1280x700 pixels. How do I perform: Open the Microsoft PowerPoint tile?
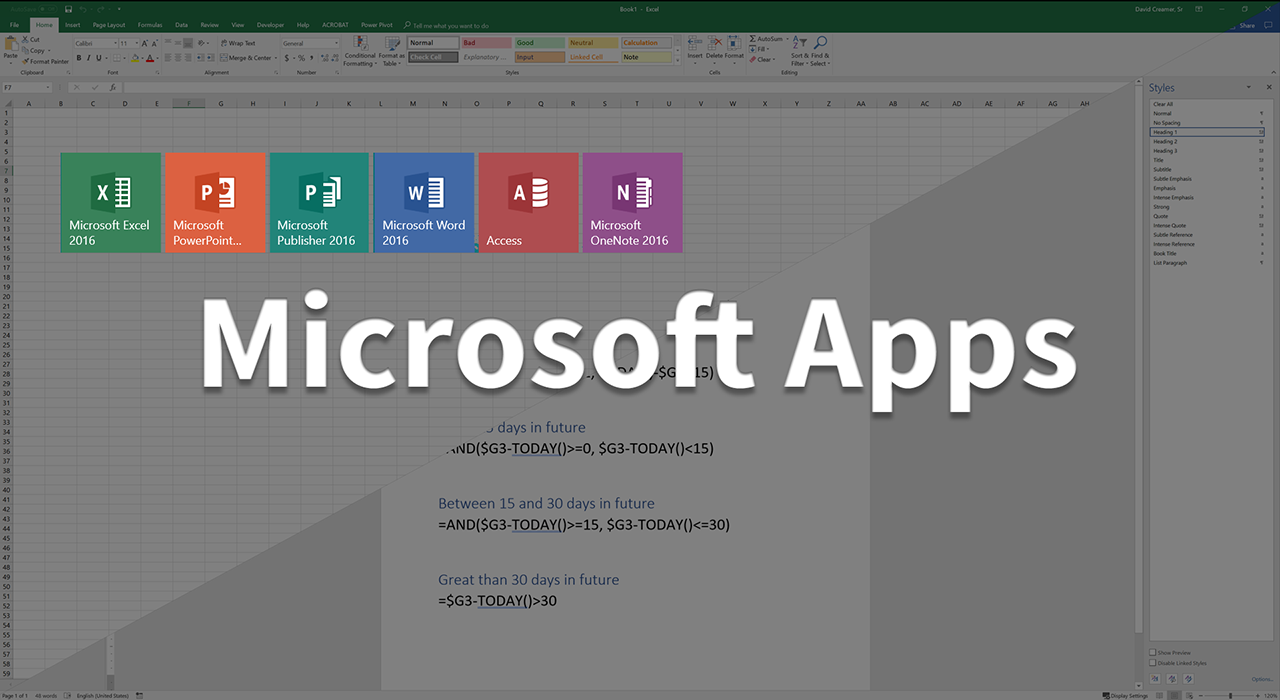click(x=215, y=202)
